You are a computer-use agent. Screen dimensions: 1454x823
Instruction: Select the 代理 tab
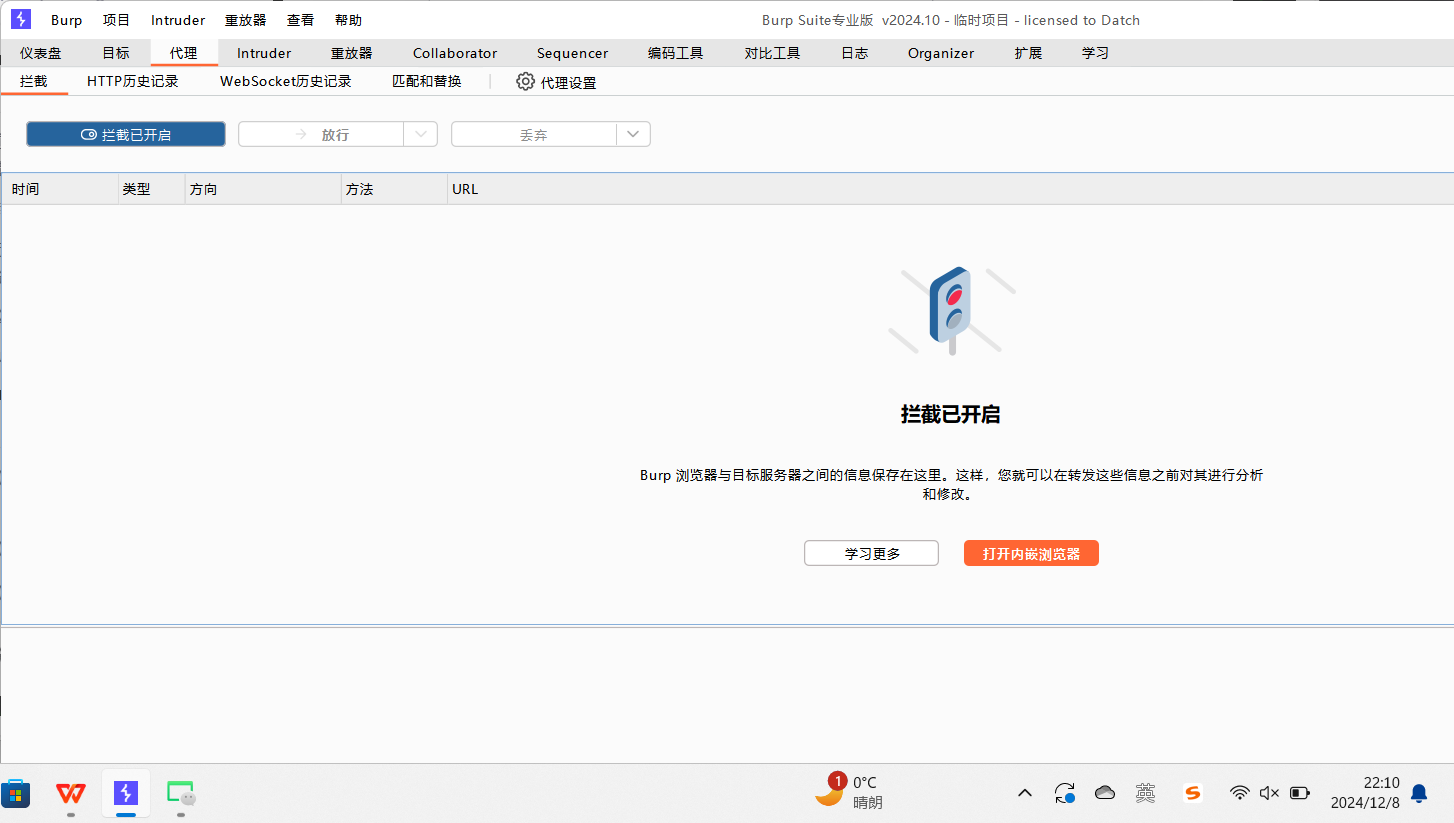pyautogui.click(x=184, y=53)
